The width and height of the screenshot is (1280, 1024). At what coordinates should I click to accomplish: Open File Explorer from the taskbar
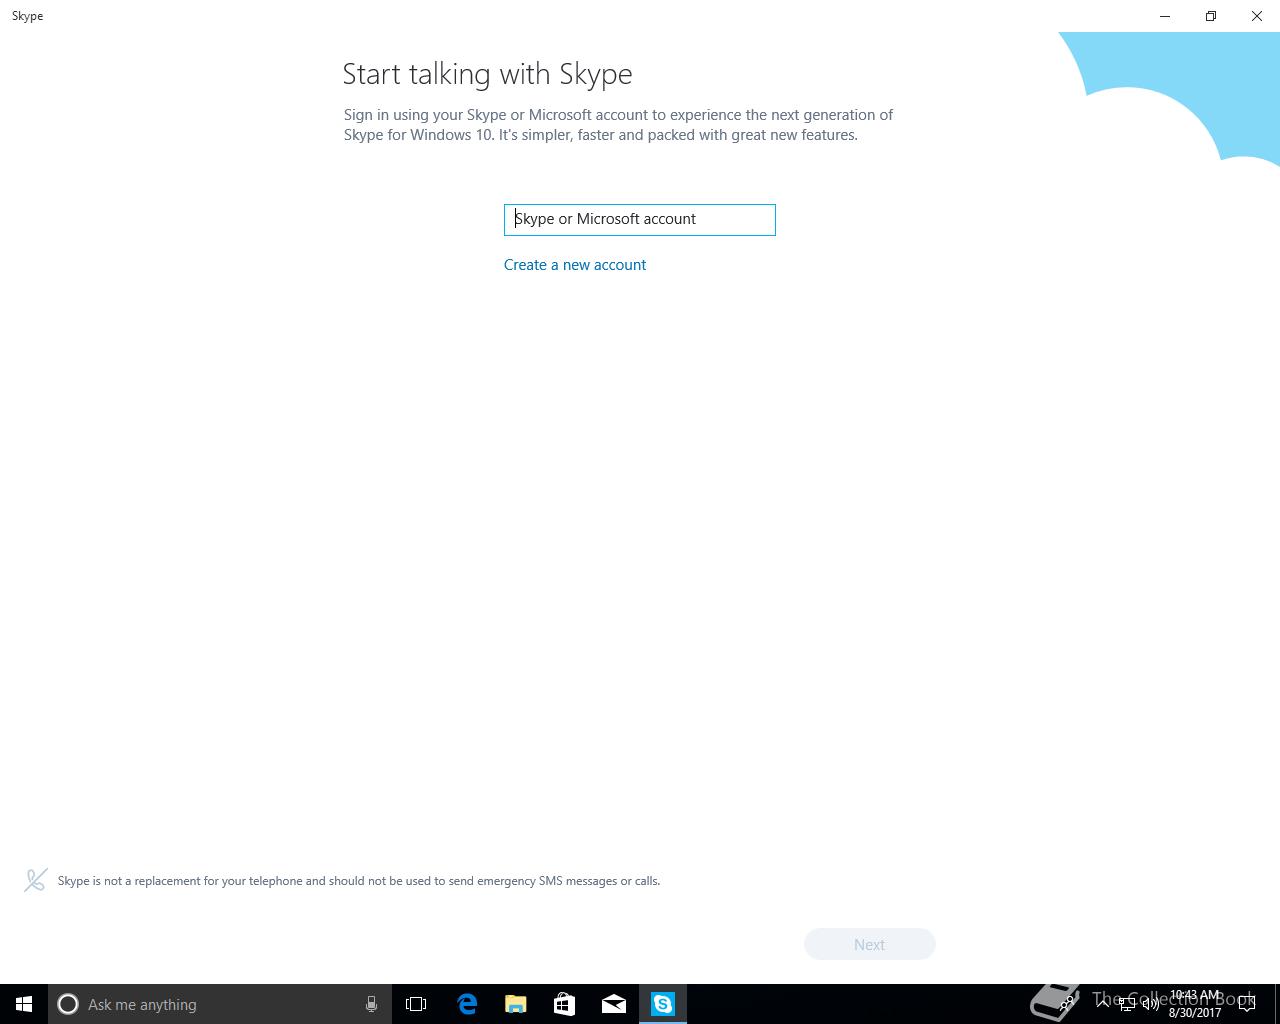click(516, 1004)
